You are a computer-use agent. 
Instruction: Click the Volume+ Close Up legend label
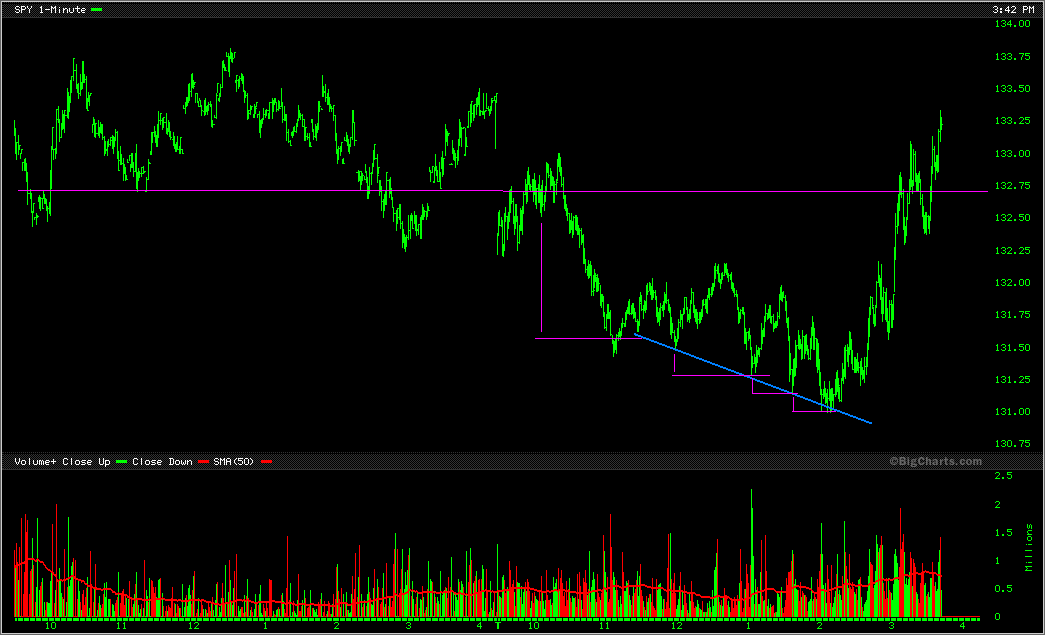point(62,462)
